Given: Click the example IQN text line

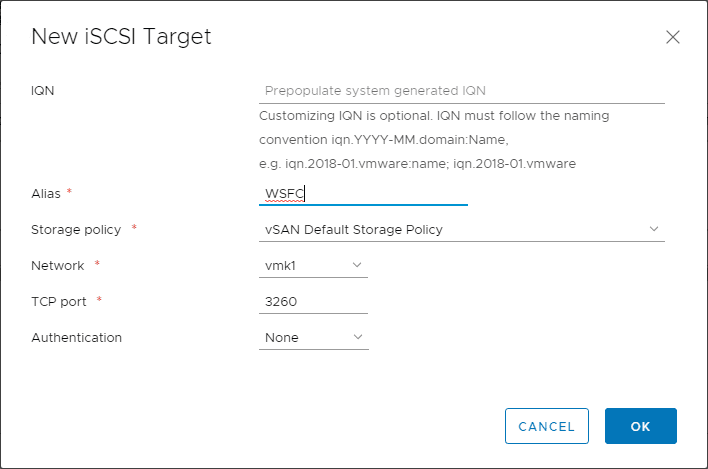Looking at the screenshot, I should coord(416,162).
